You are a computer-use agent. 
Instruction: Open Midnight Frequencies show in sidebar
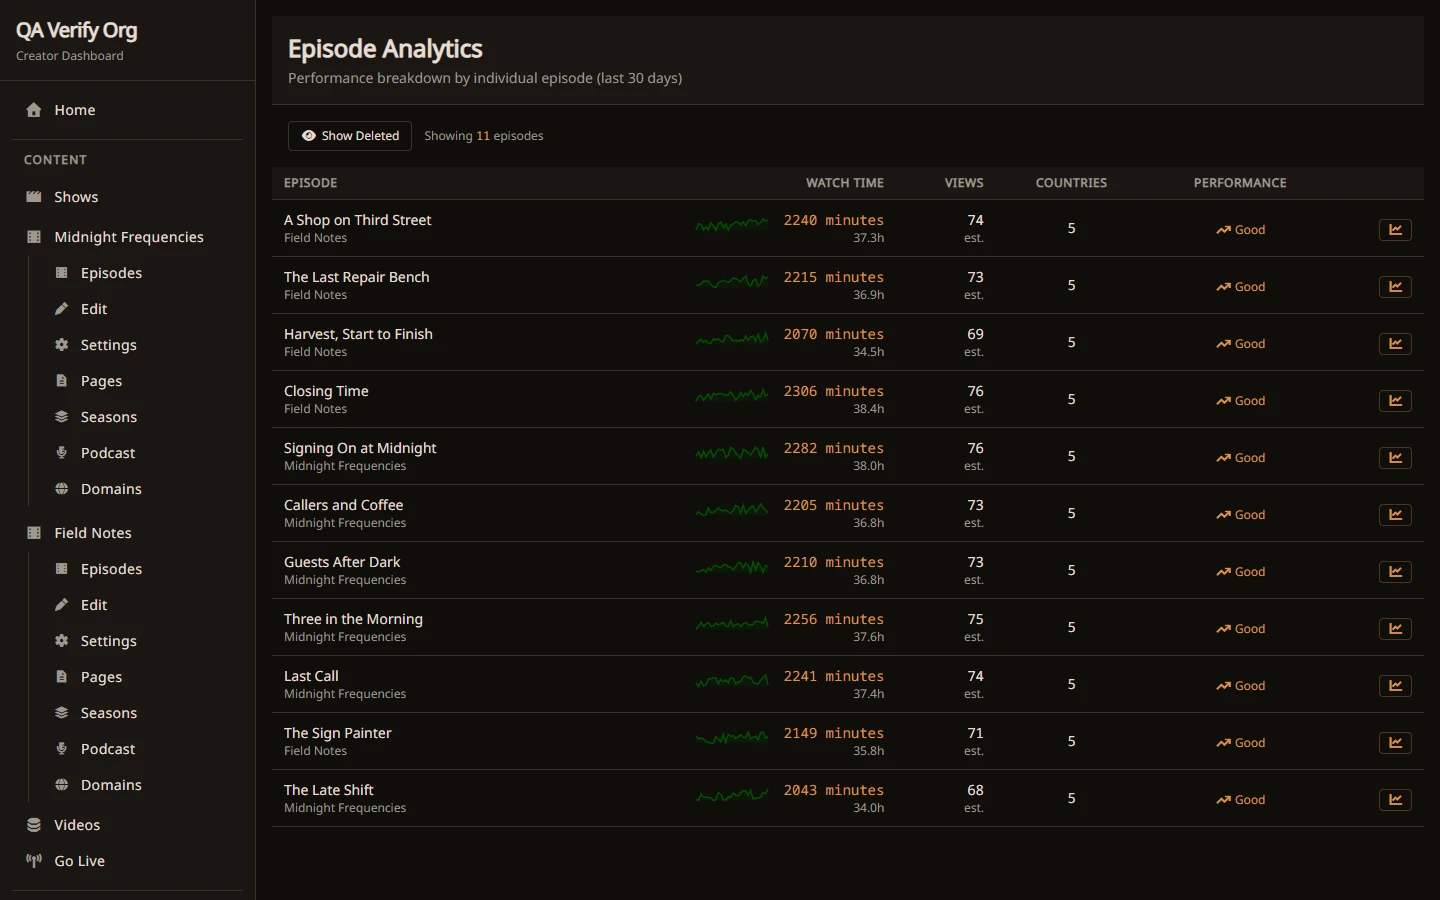coord(128,237)
